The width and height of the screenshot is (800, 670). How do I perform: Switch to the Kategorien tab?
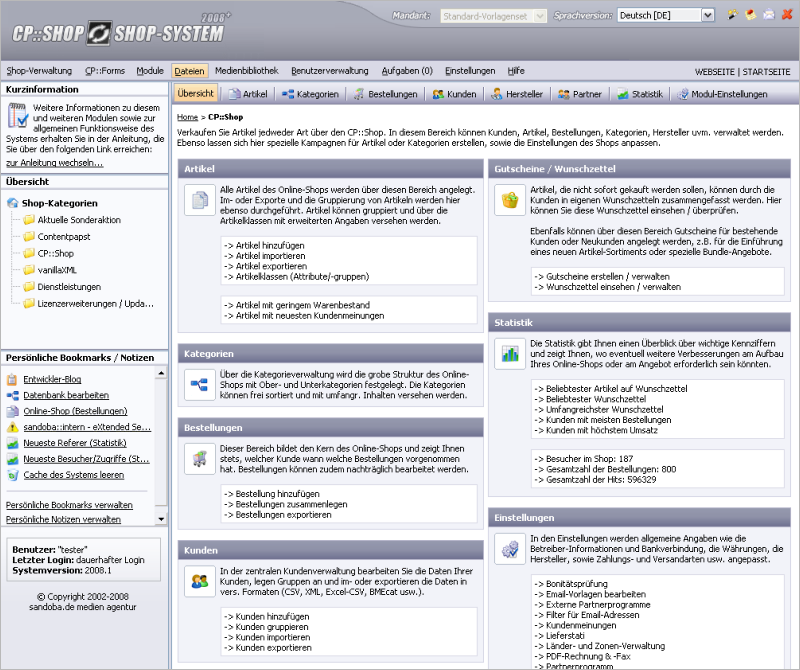[310, 94]
